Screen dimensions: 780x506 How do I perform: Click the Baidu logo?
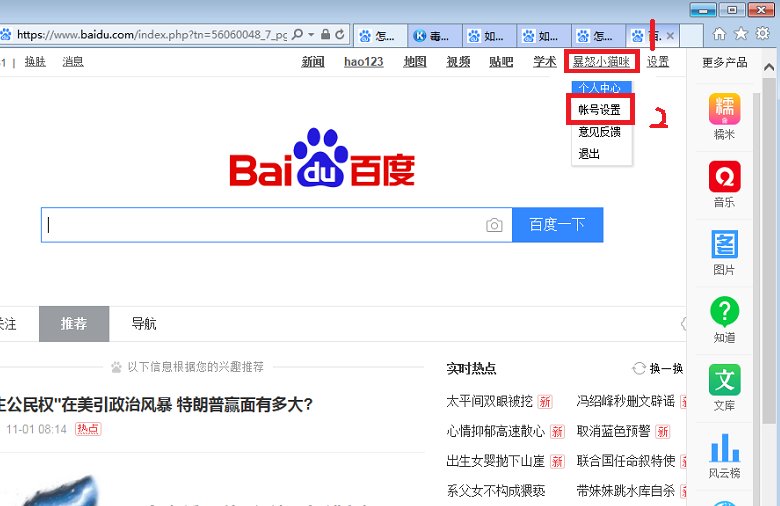pos(322,158)
